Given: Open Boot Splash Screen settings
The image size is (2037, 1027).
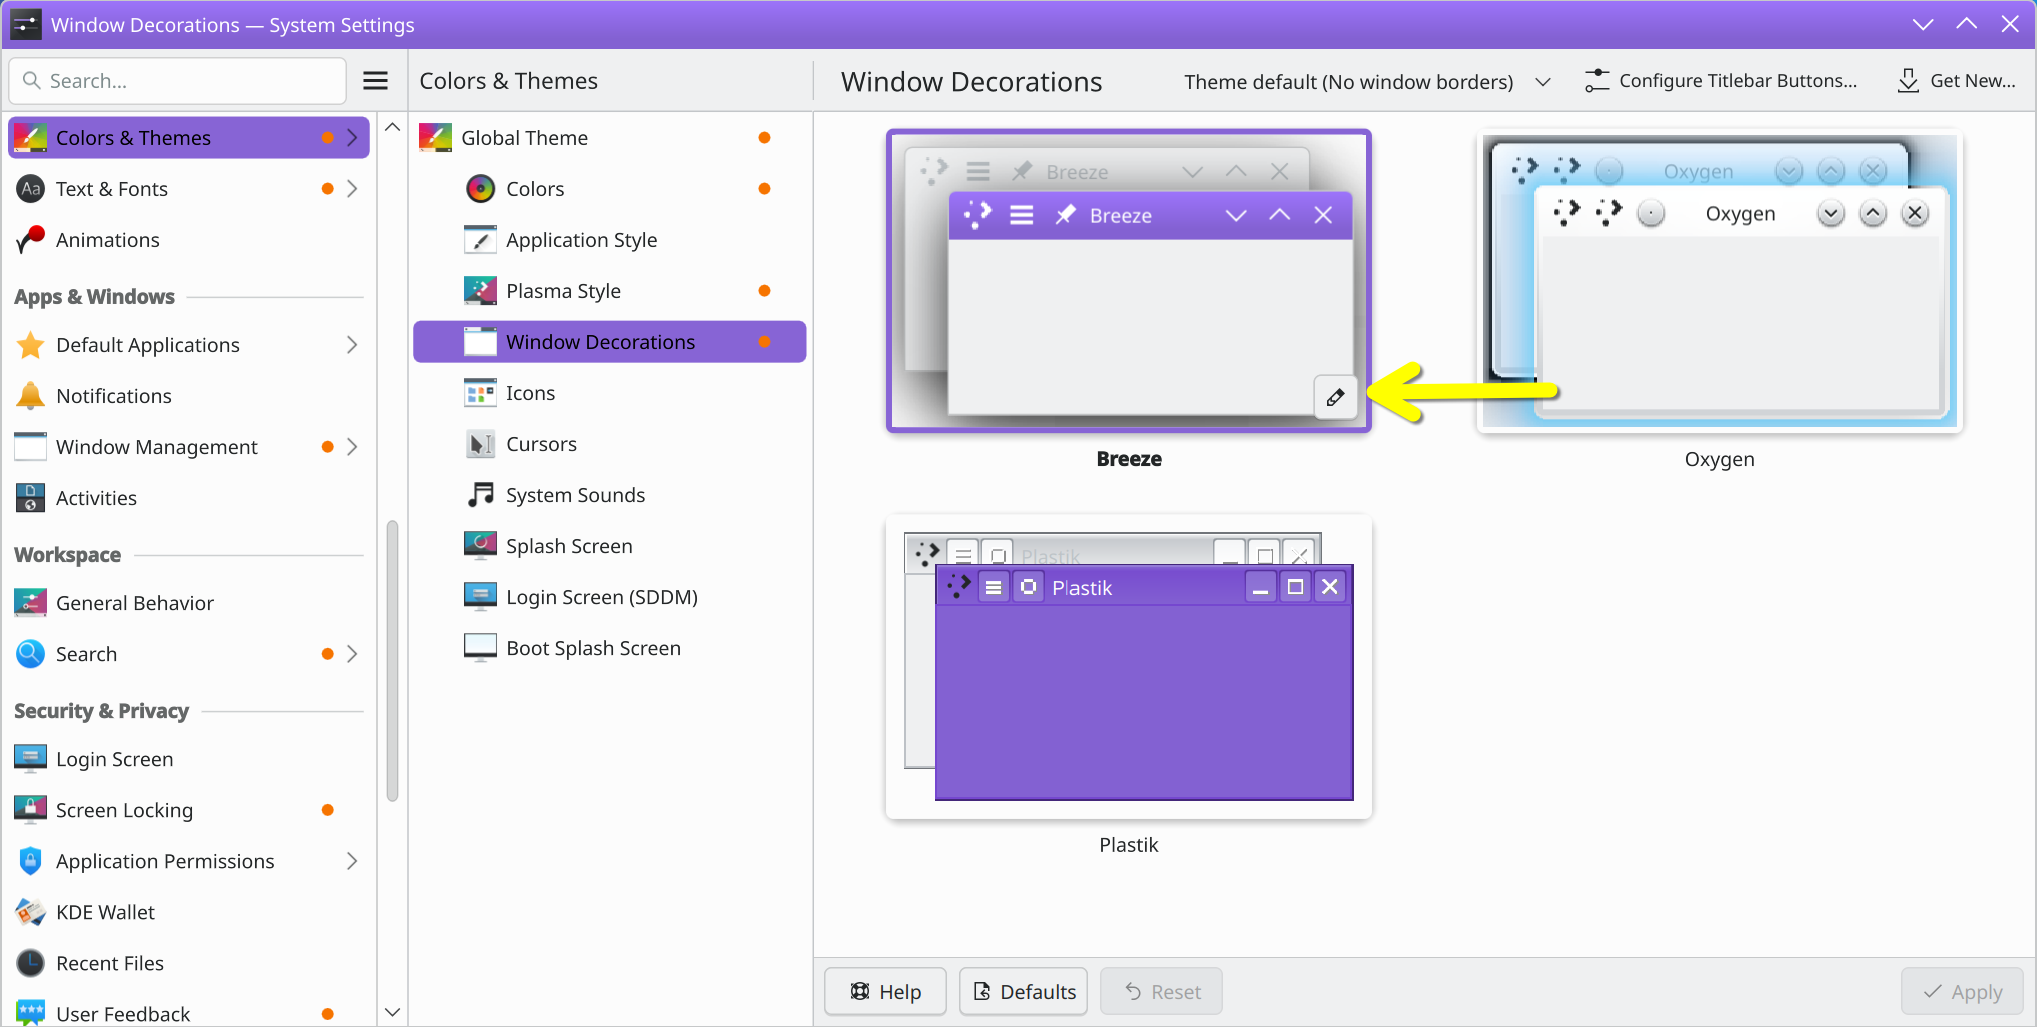Looking at the screenshot, I should [x=610, y=648].
